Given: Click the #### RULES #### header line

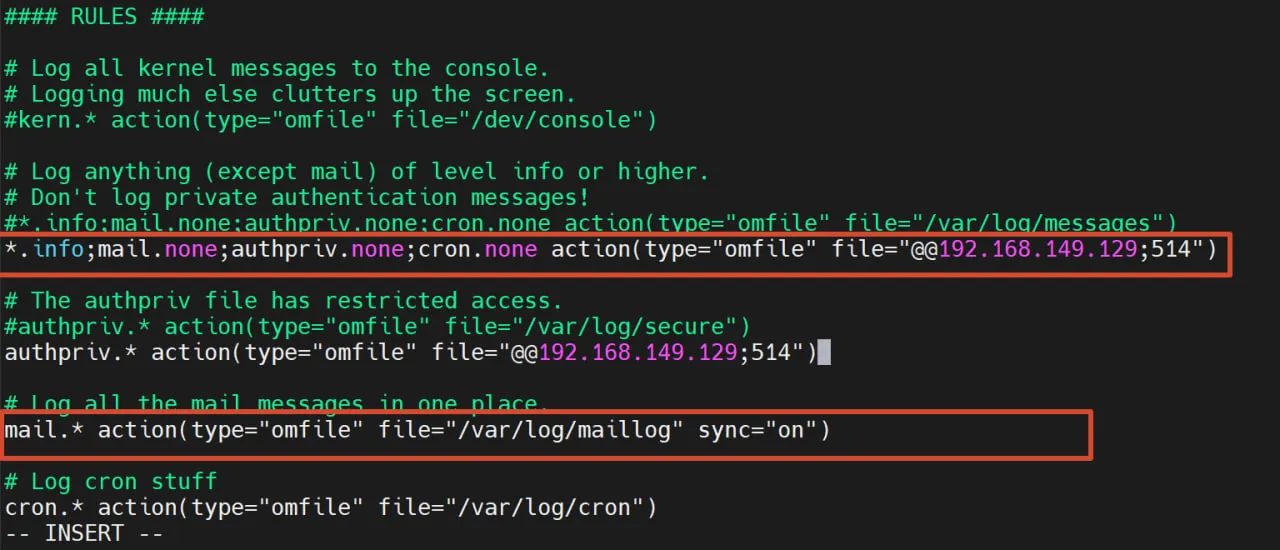Looking at the screenshot, I should click(104, 16).
